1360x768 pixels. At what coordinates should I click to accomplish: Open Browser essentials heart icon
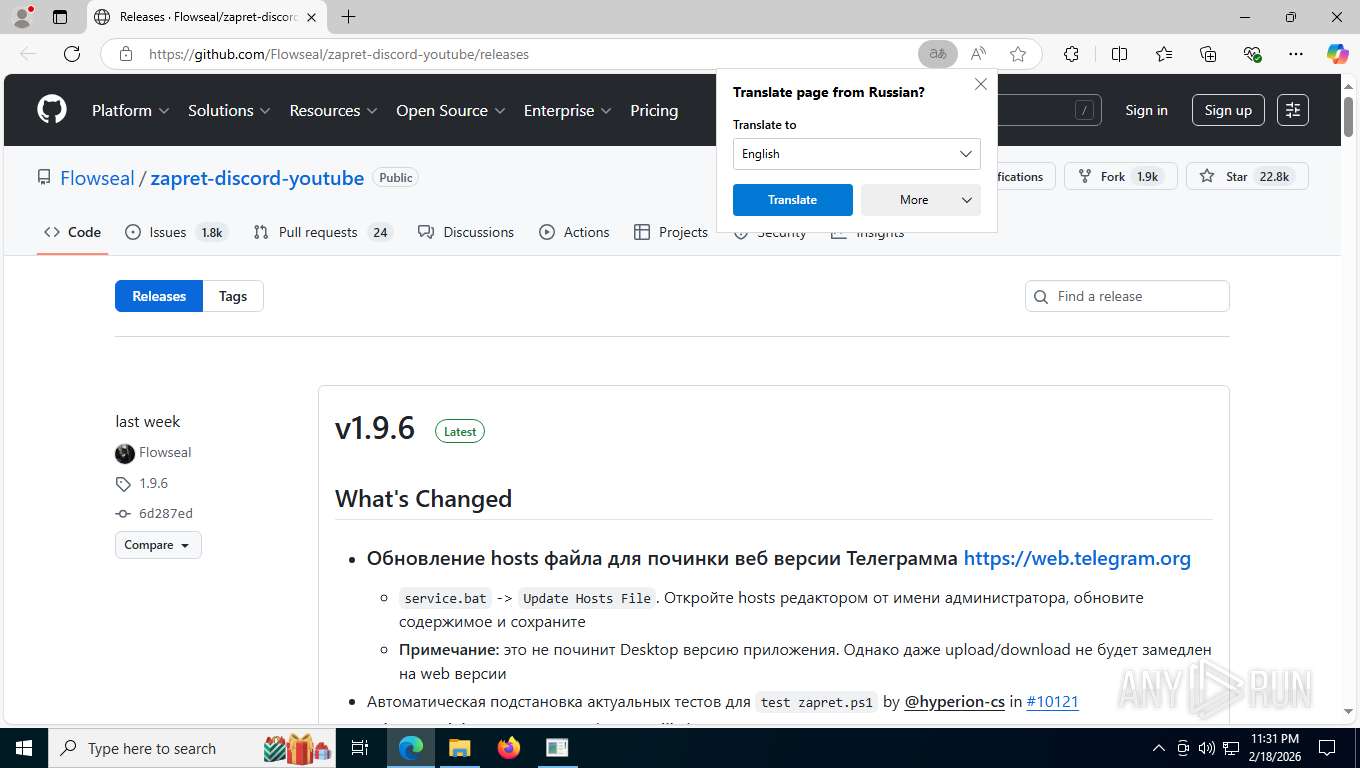click(1252, 54)
